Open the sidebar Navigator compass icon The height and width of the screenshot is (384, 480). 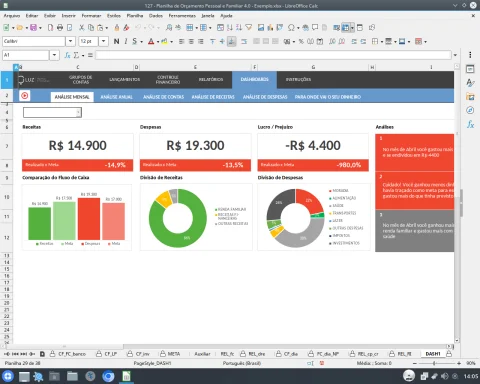[x=470, y=110]
